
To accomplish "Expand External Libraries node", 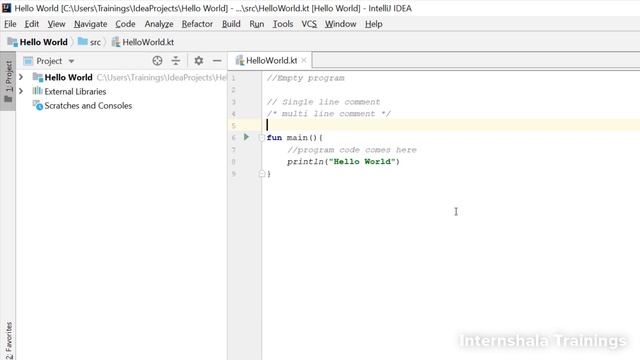I will [x=21, y=91].
